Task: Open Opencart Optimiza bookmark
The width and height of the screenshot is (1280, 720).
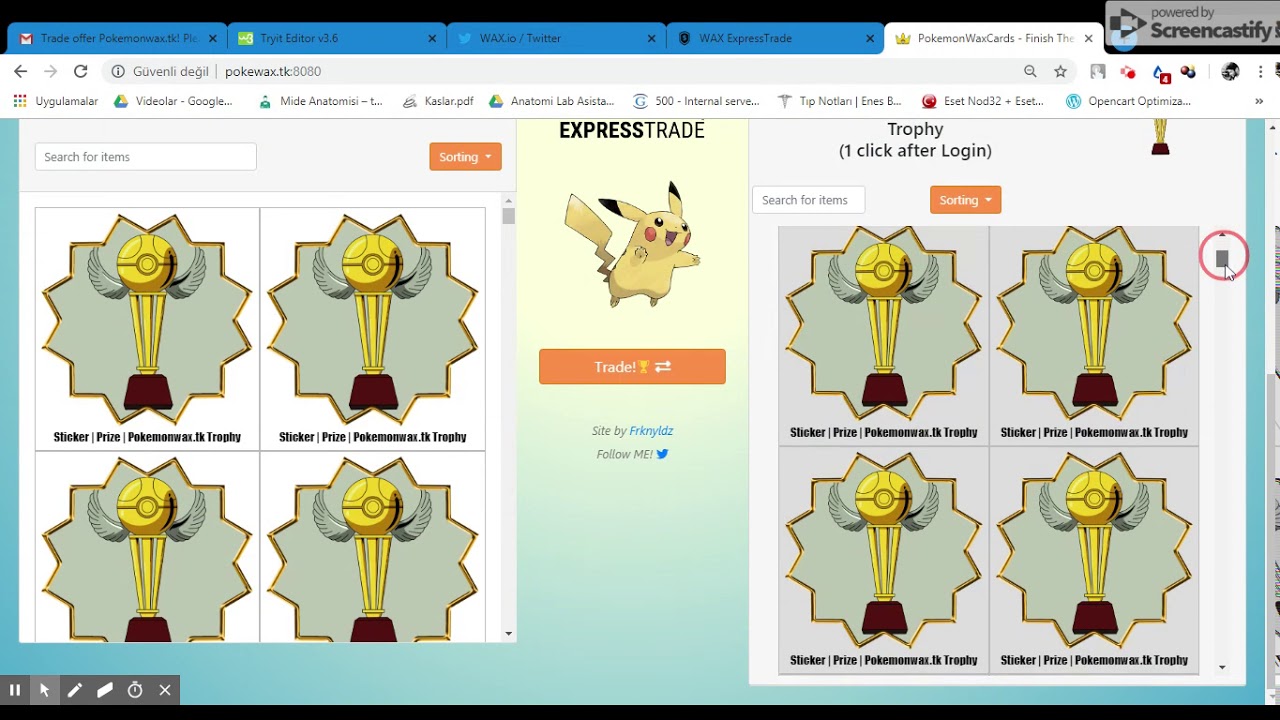Action: point(1128,101)
